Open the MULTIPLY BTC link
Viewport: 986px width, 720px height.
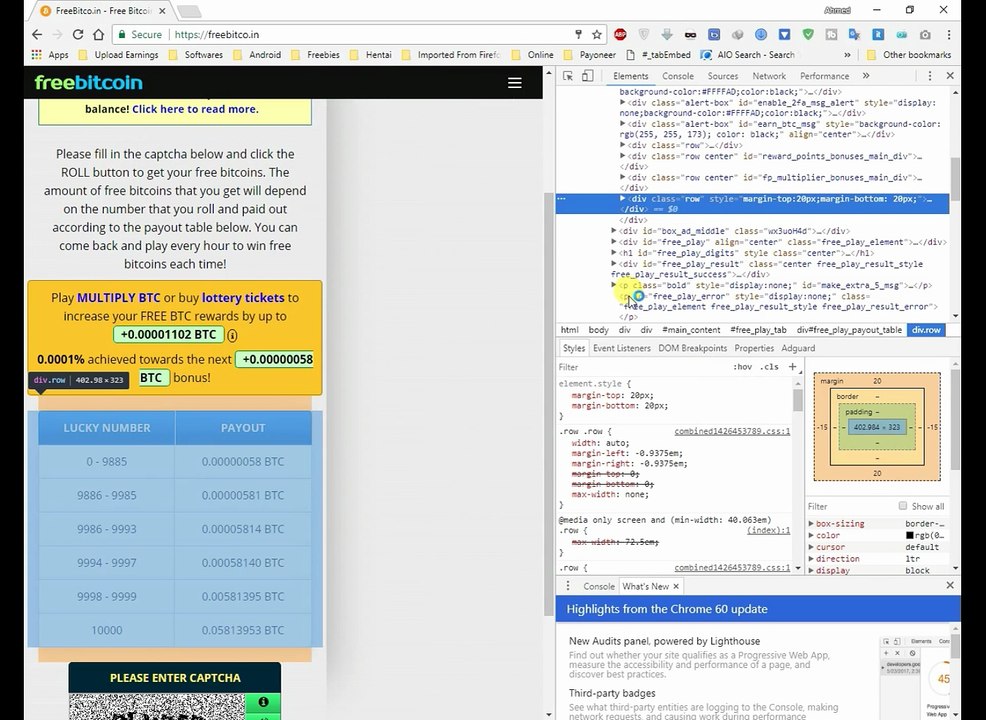119,297
